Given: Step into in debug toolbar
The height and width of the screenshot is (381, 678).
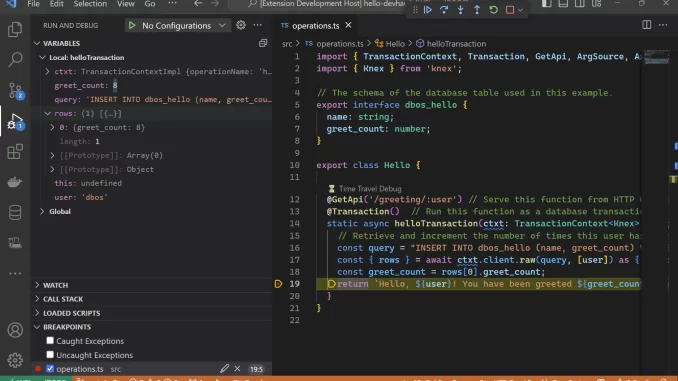Looking at the screenshot, I should 461,10.
